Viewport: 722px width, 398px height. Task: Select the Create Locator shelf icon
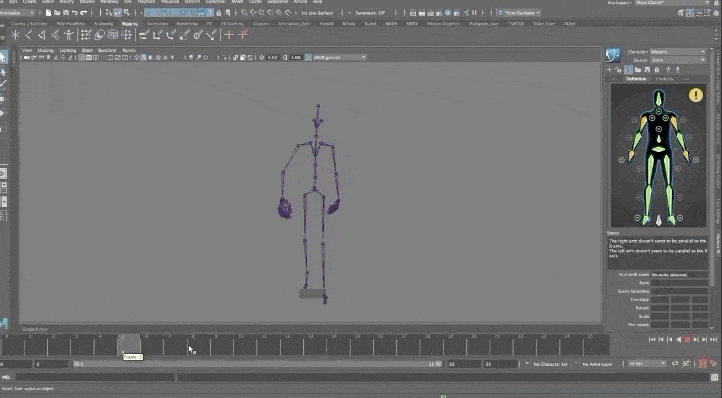(16, 35)
